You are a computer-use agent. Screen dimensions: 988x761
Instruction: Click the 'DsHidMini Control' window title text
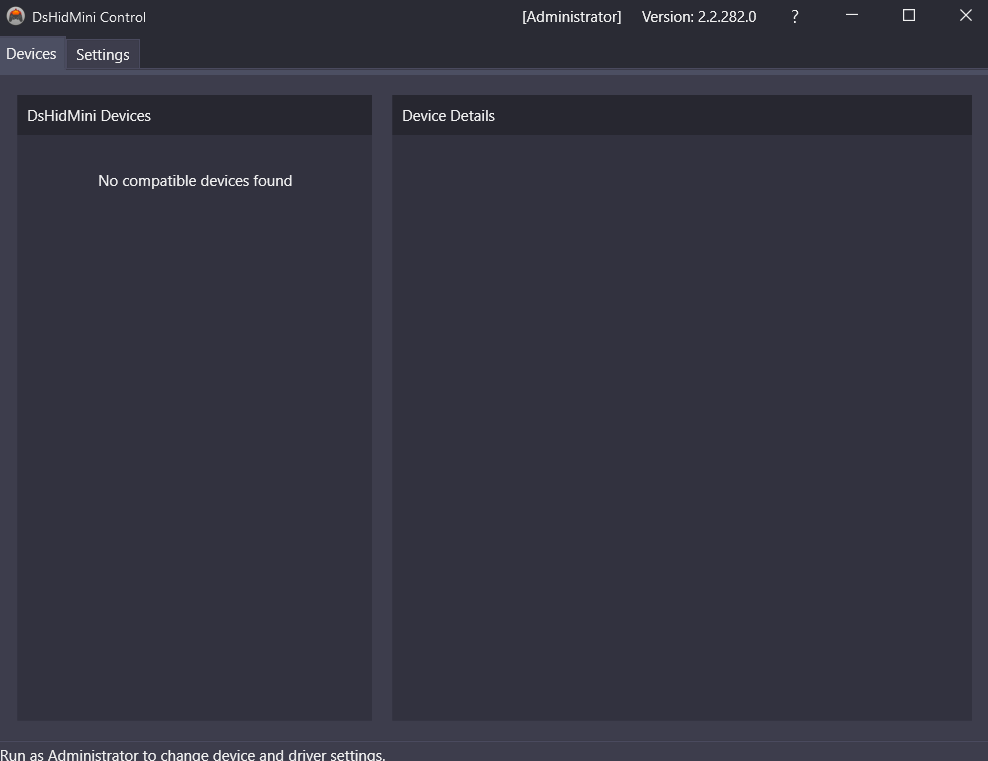[x=89, y=17]
